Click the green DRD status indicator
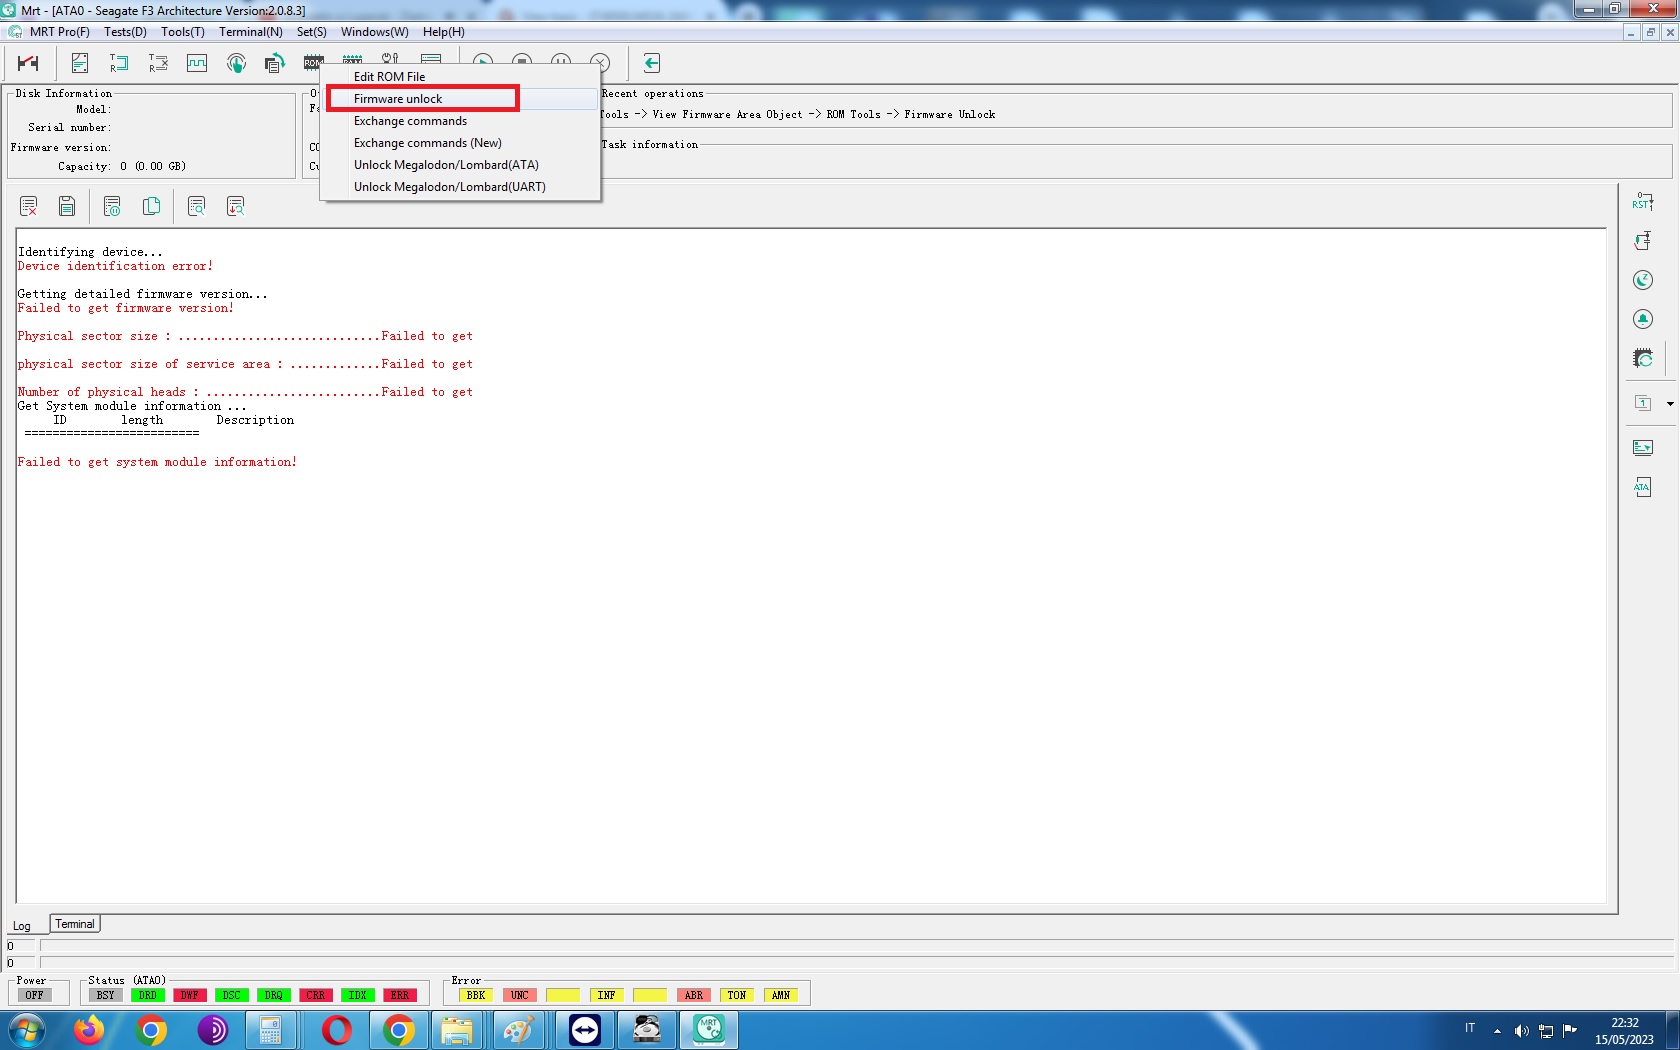 [x=147, y=995]
